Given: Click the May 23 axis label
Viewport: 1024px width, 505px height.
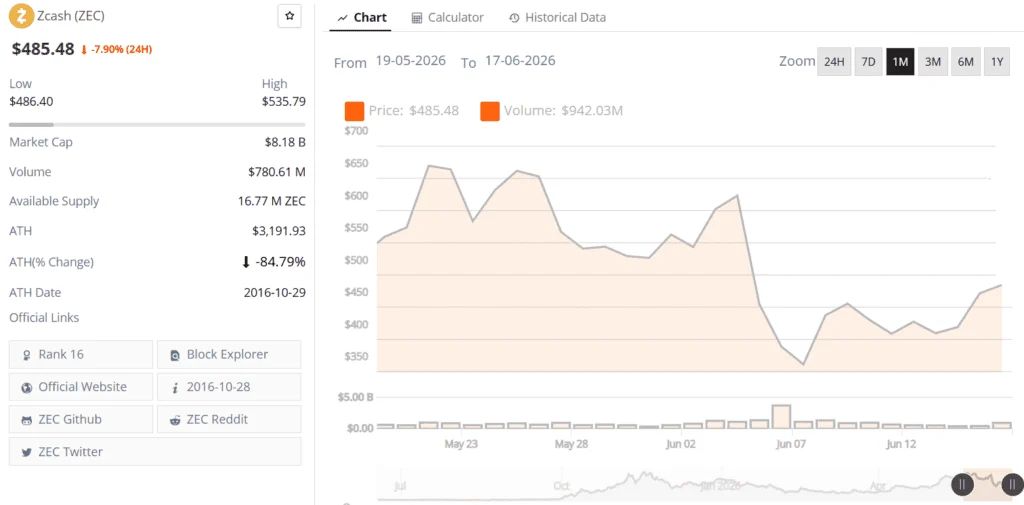Looking at the screenshot, I should tap(461, 444).
